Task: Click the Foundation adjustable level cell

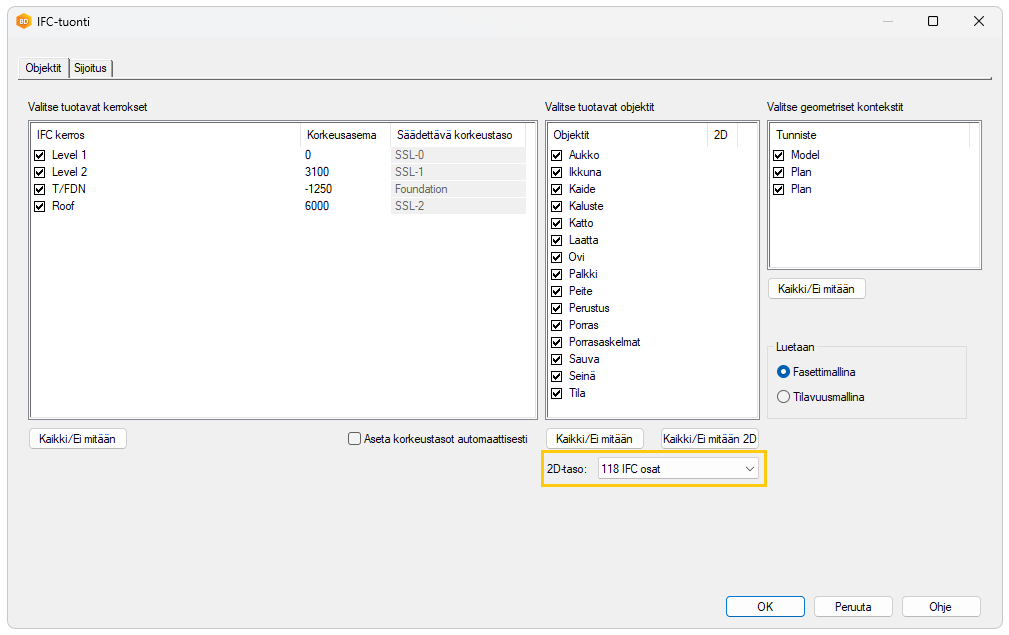Action: click(x=458, y=189)
